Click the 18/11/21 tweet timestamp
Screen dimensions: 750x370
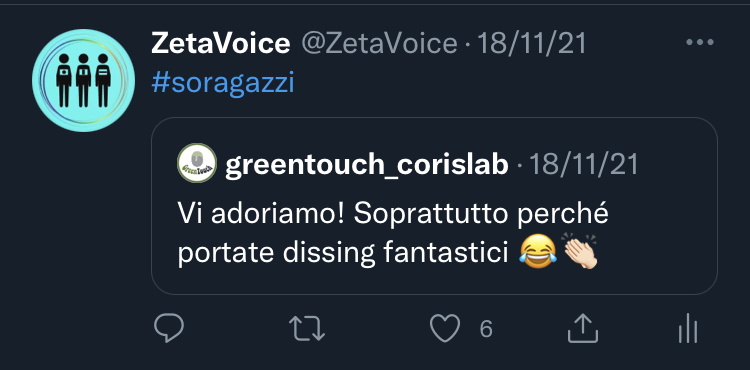tap(531, 44)
